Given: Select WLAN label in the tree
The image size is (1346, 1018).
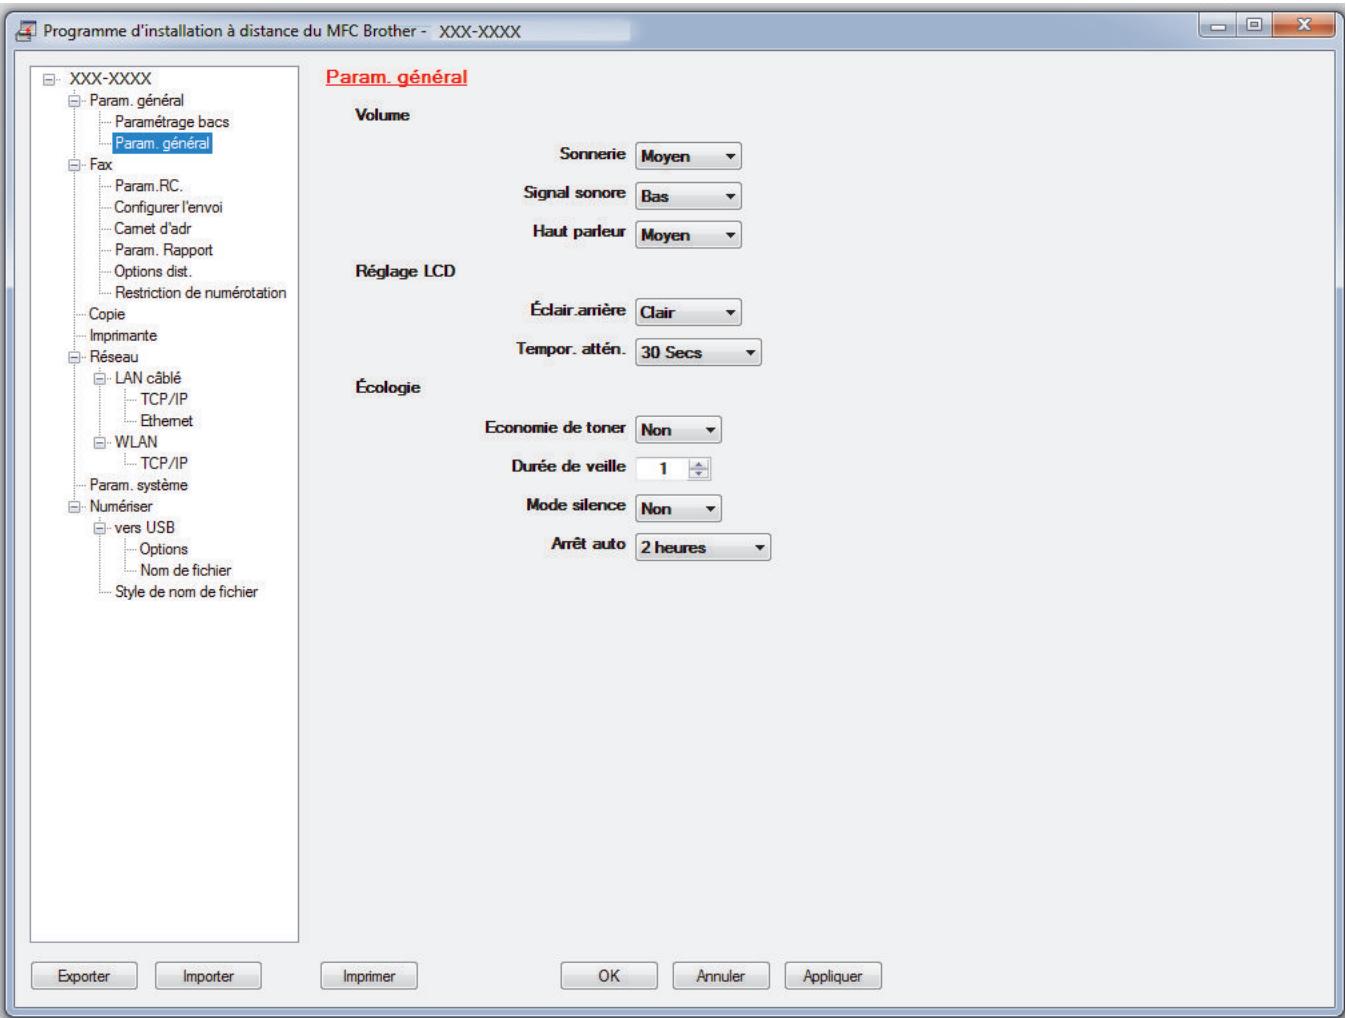Looking at the screenshot, I should click(135, 442).
